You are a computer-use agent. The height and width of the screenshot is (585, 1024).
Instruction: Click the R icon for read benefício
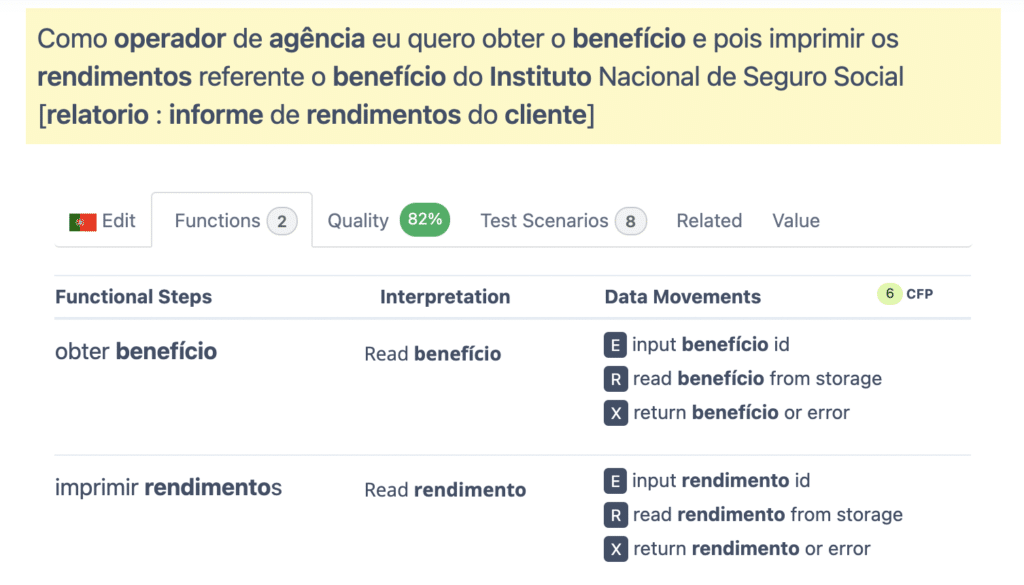click(x=615, y=379)
